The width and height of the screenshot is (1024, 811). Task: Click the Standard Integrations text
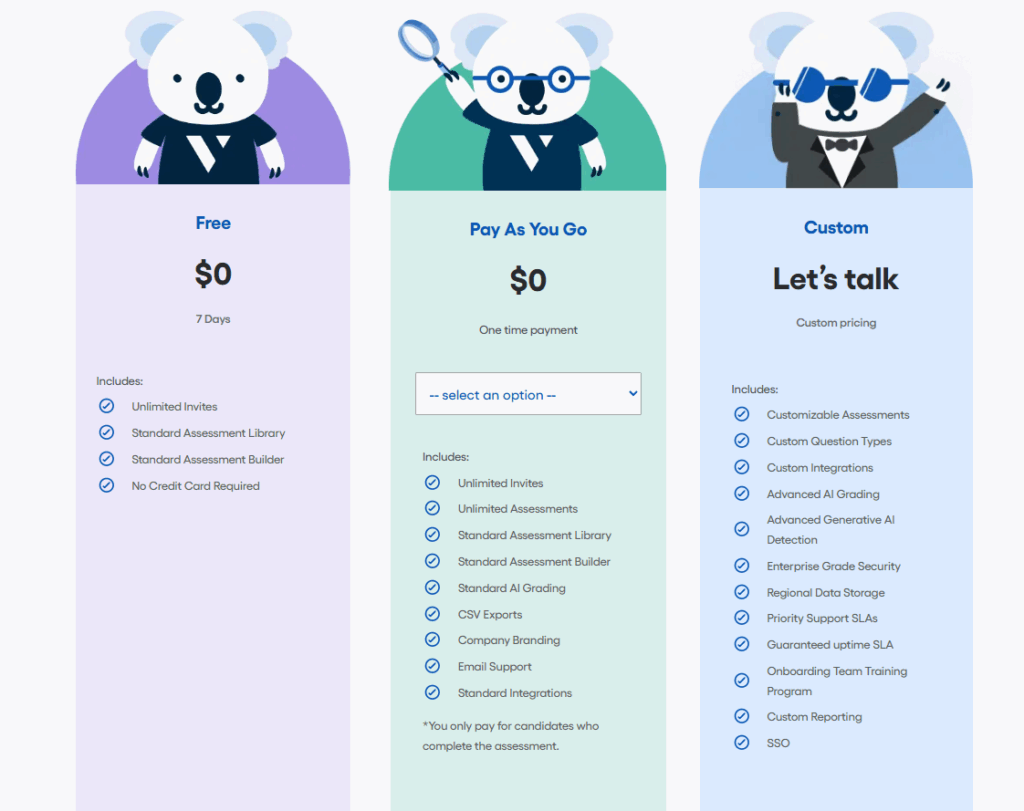(x=515, y=693)
